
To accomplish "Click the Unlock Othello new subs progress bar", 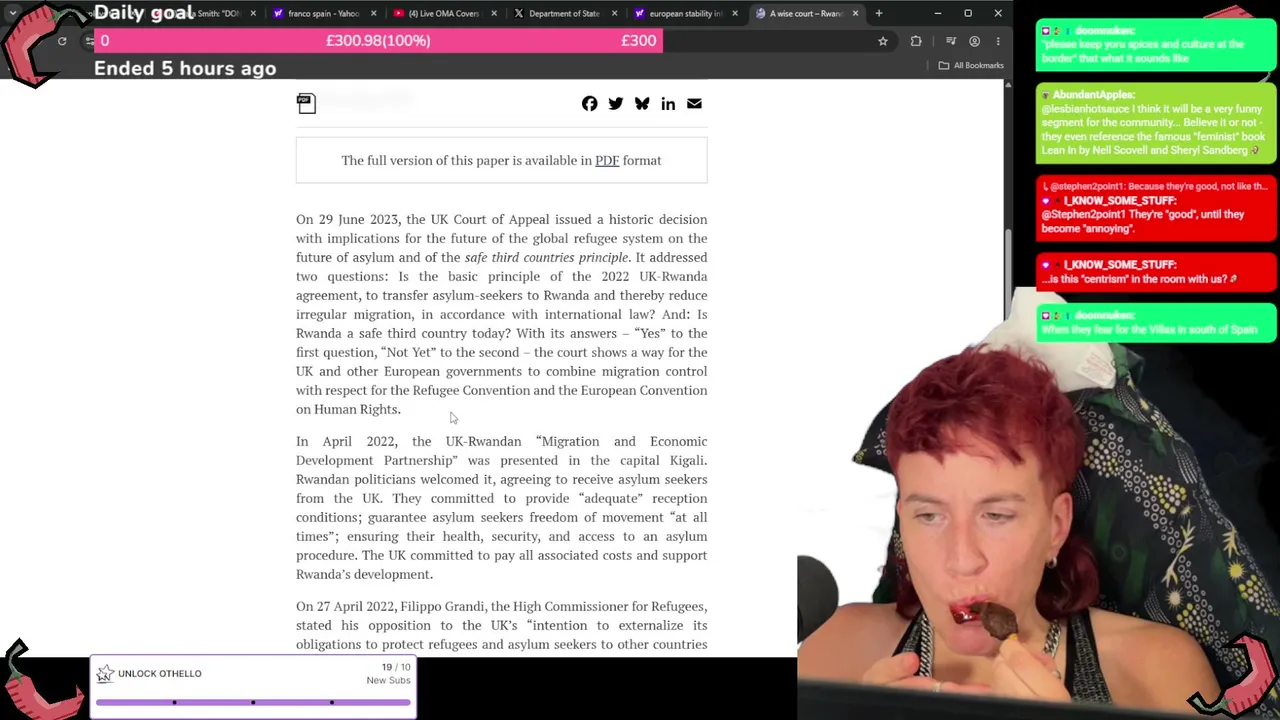I will 253,702.
